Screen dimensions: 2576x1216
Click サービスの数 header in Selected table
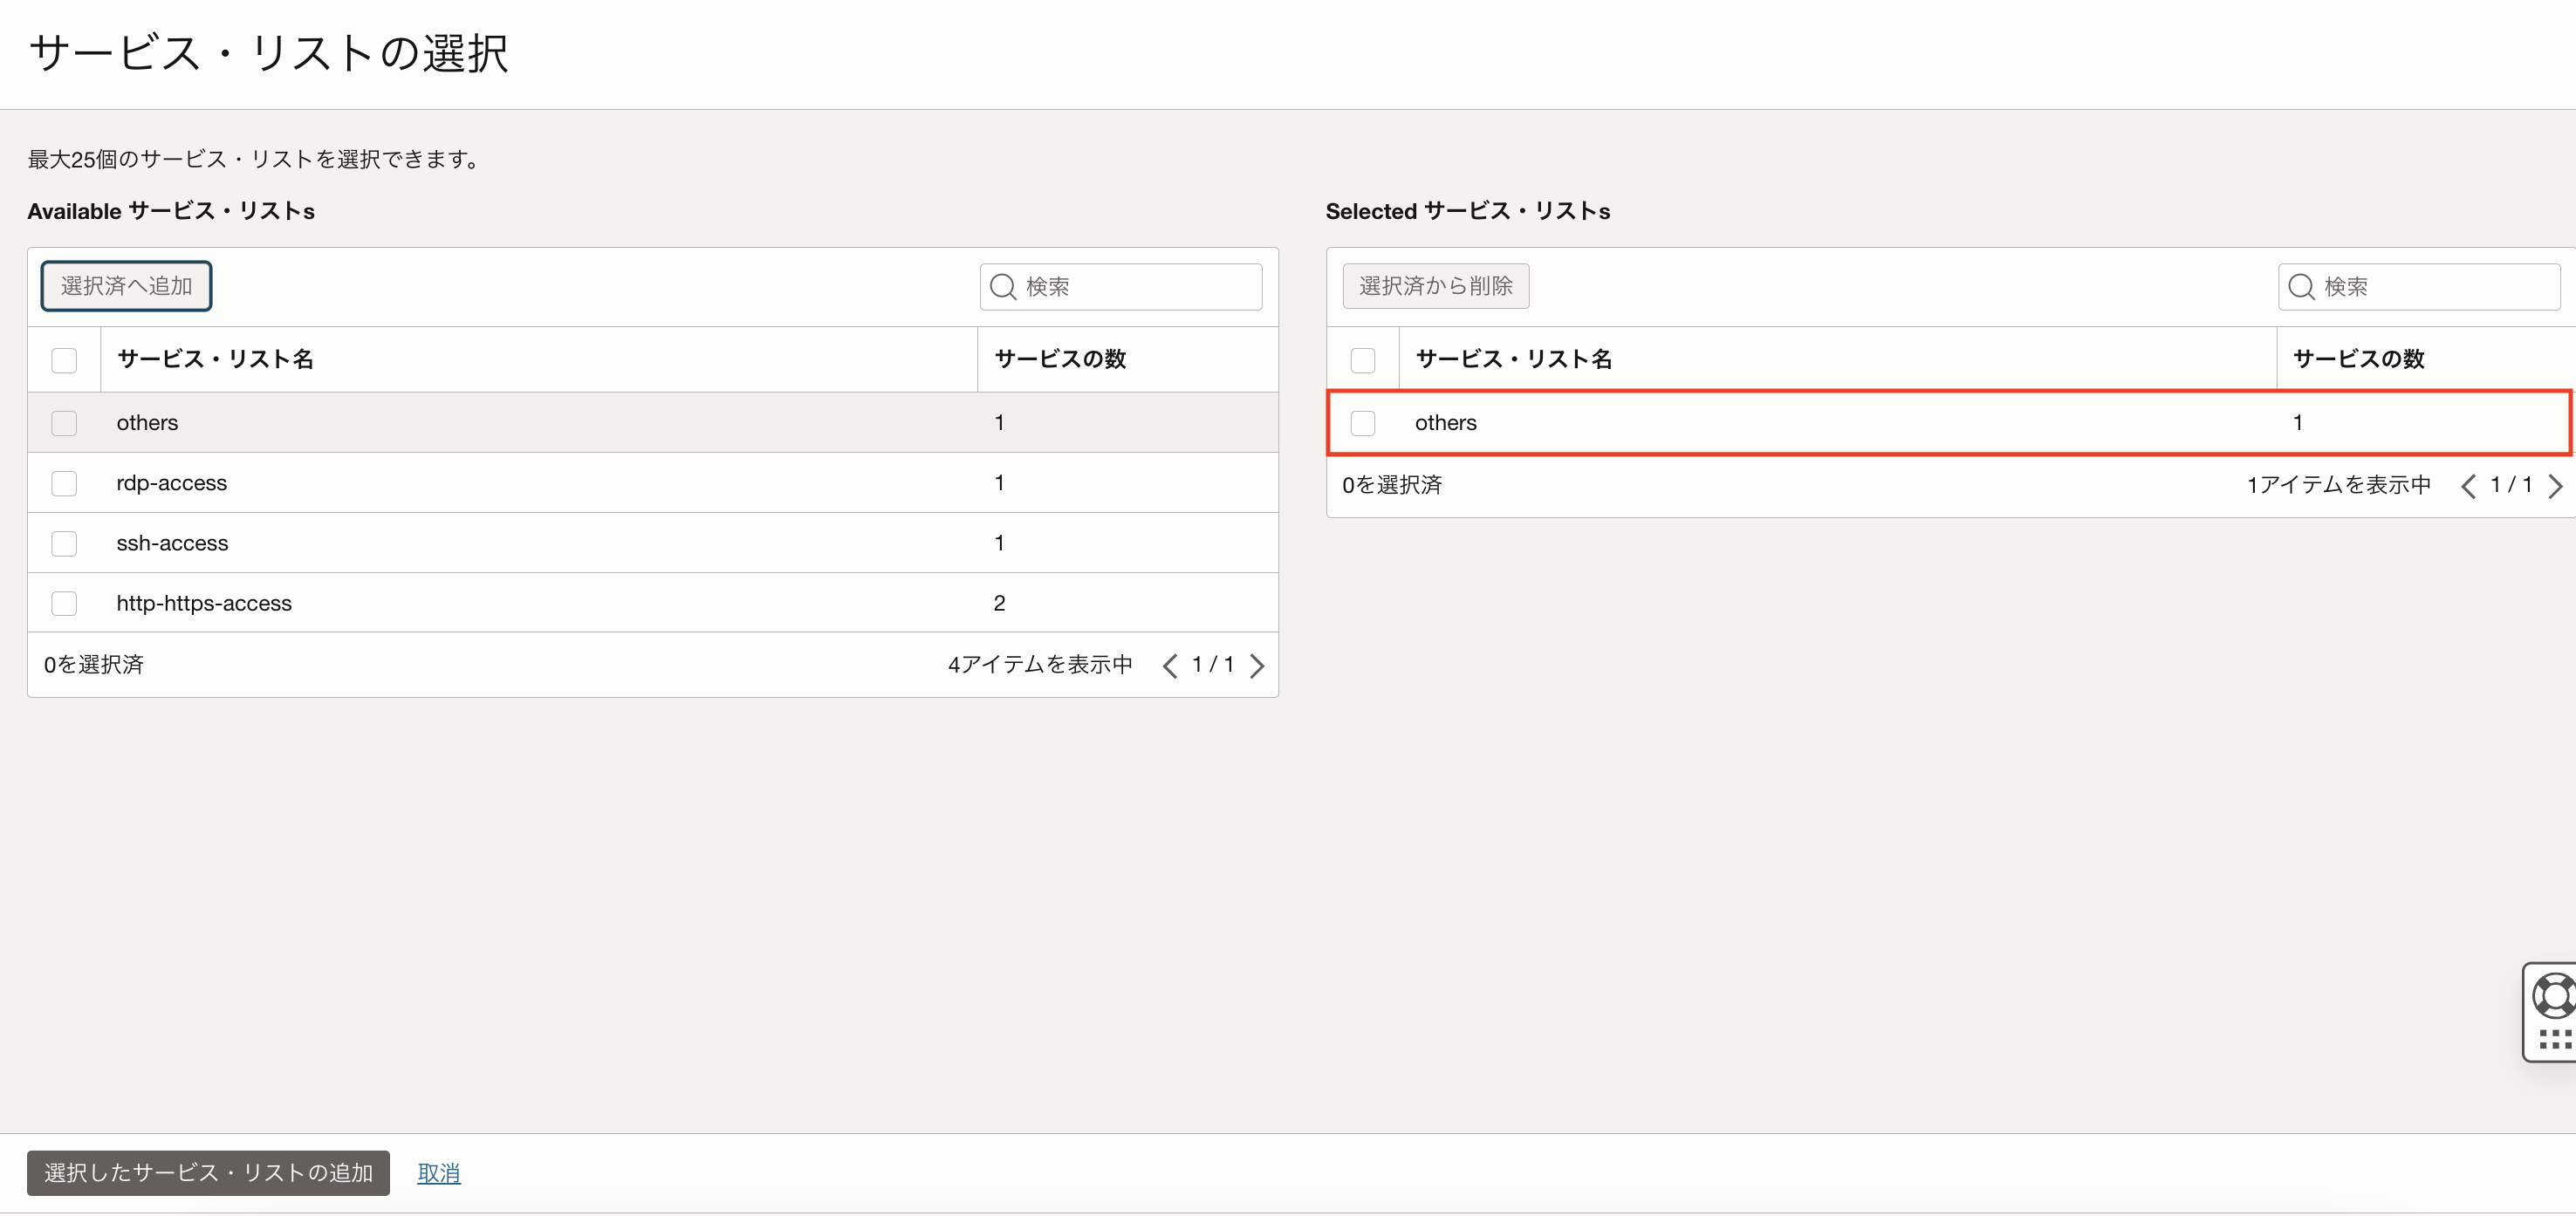pos(2358,359)
